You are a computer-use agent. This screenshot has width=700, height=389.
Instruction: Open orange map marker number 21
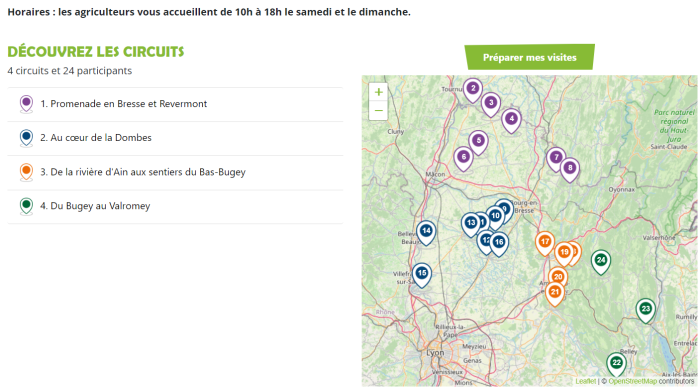(x=554, y=293)
